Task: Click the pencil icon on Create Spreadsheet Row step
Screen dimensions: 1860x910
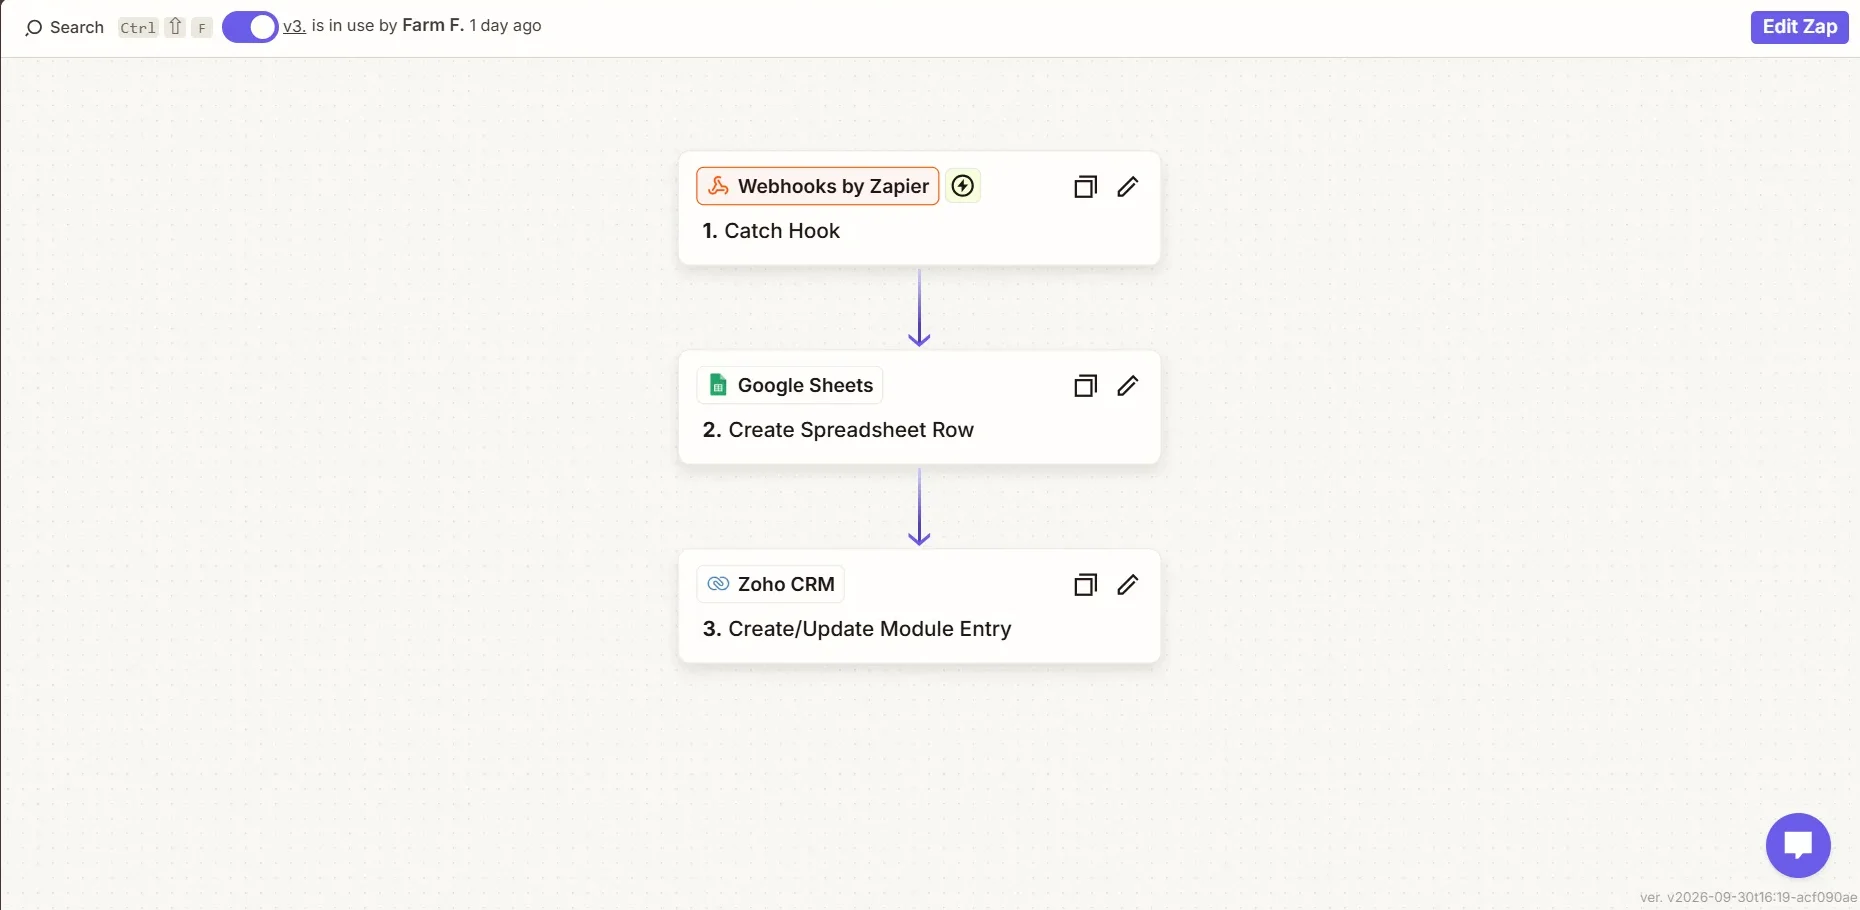Action: 1127,386
